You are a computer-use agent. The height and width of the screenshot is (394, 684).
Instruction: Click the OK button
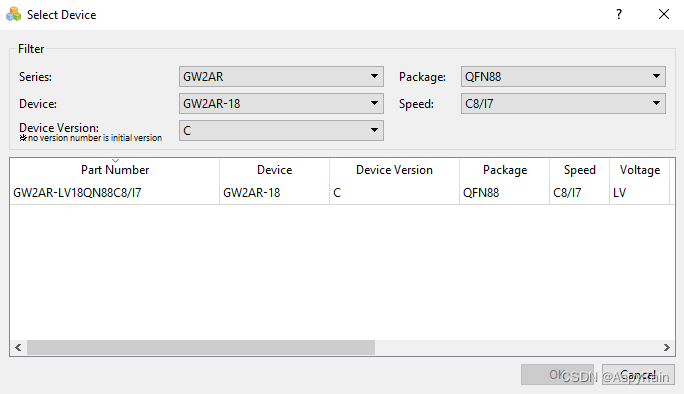coord(557,374)
